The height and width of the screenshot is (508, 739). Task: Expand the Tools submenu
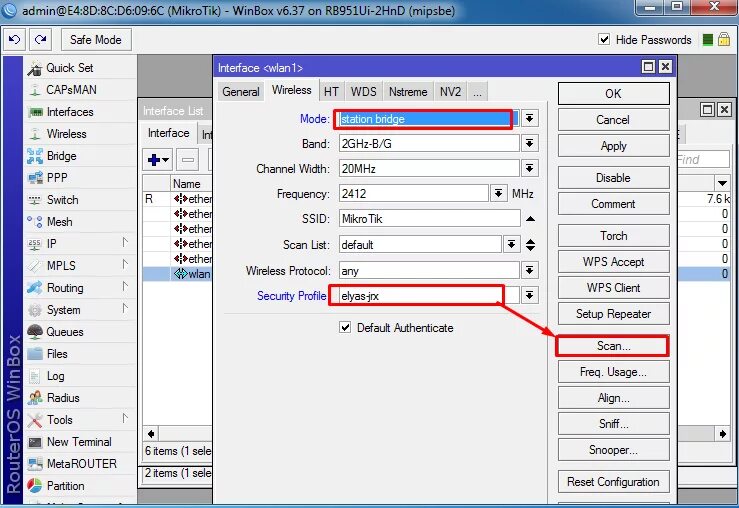click(125, 418)
